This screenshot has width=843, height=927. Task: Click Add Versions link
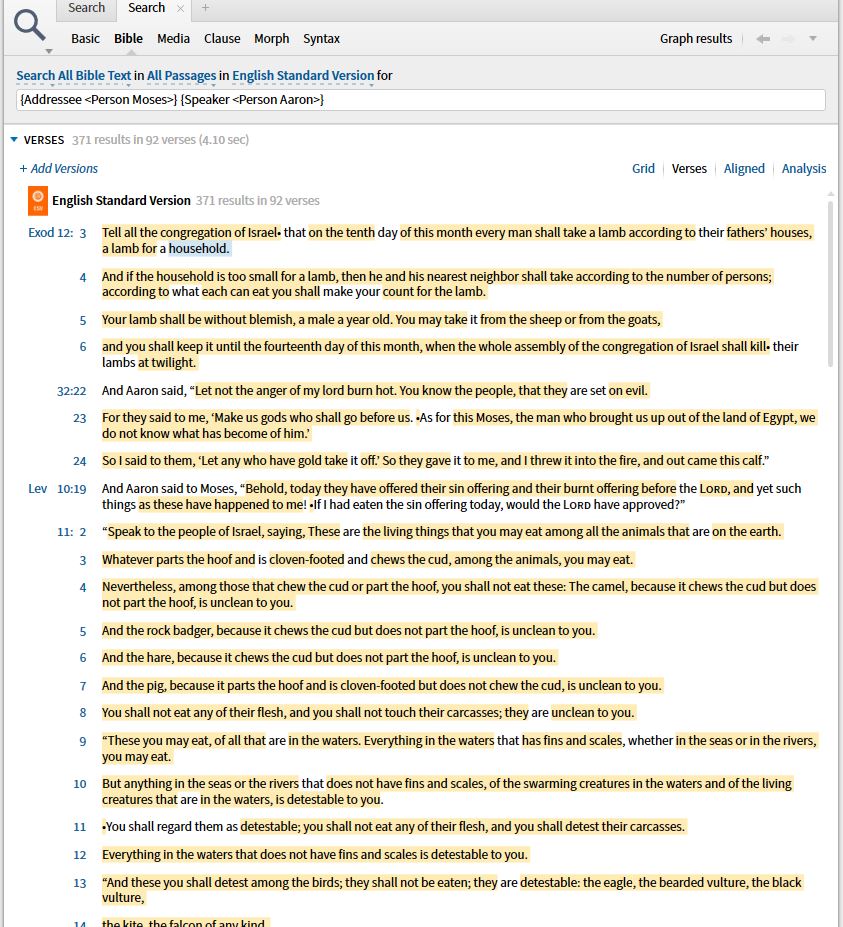59,168
